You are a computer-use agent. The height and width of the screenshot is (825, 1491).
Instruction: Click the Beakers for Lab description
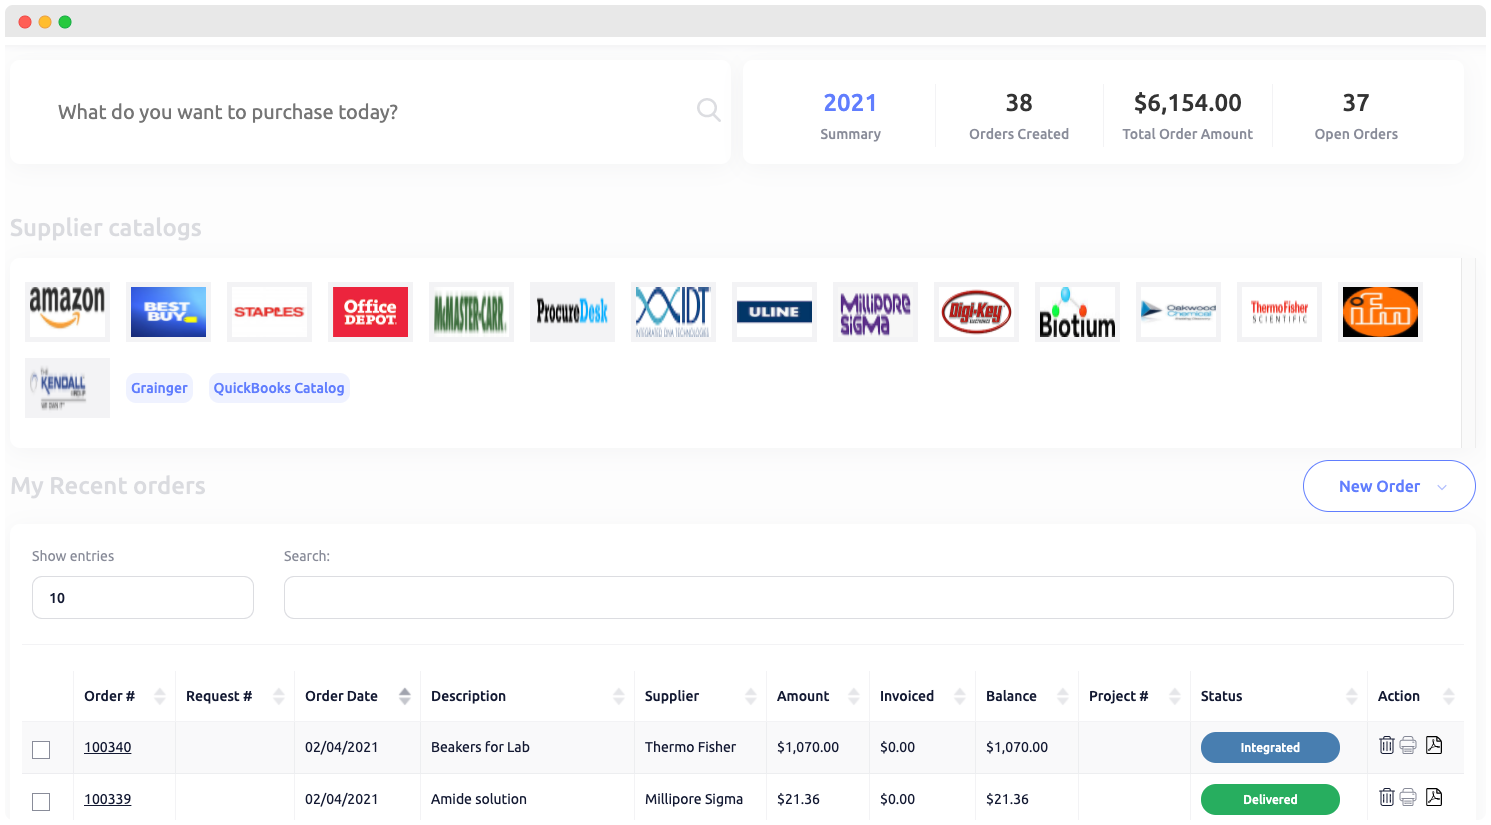pos(480,747)
